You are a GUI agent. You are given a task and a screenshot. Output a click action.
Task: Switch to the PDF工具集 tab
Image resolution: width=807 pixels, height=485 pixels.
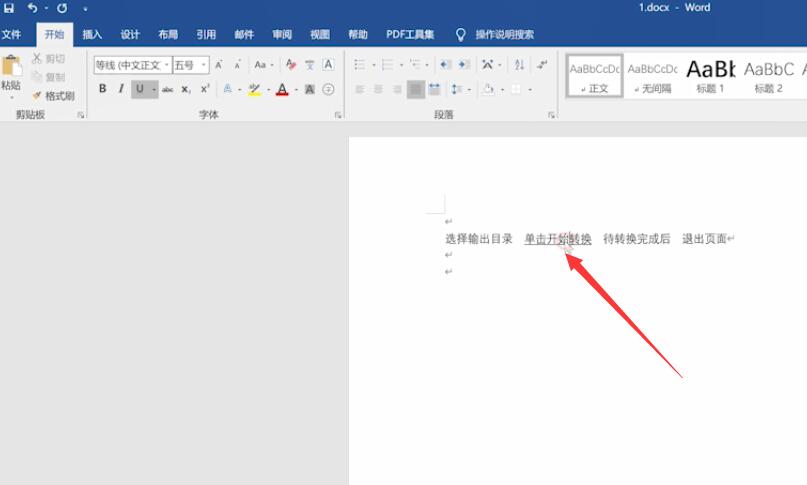(410, 34)
